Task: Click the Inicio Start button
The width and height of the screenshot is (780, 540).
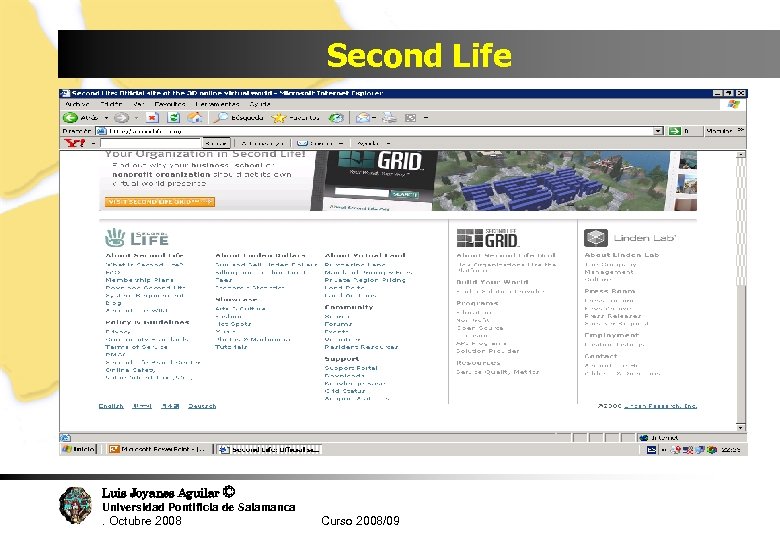Action: (79, 450)
